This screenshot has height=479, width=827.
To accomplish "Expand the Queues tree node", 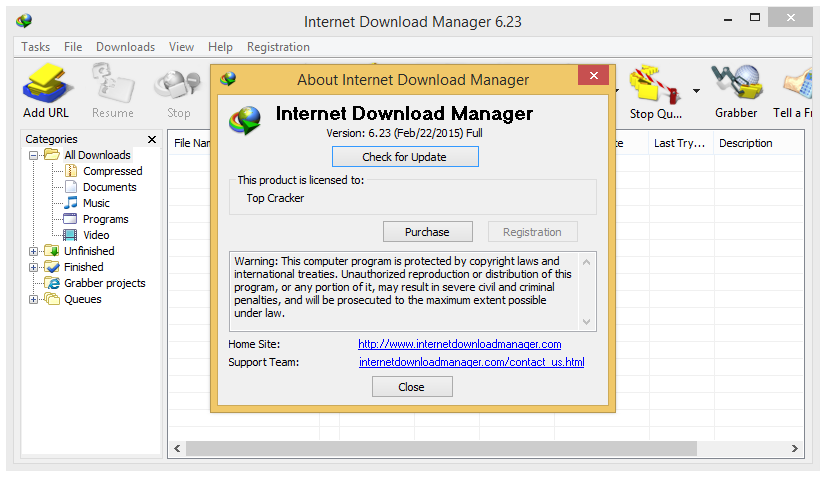I will 33,299.
